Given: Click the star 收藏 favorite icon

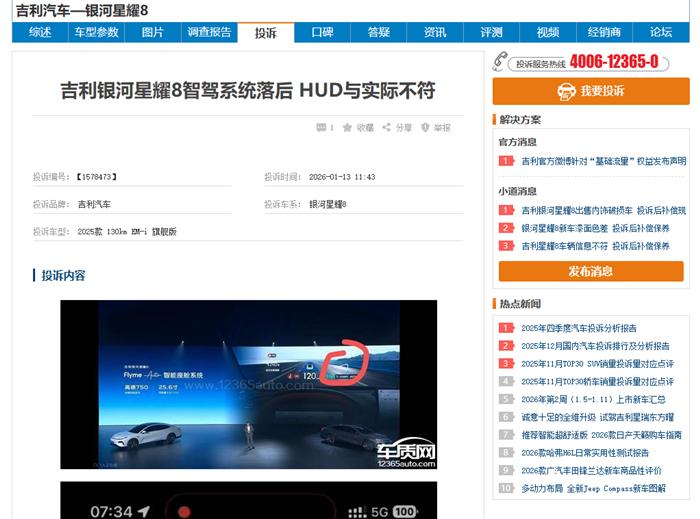Looking at the screenshot, I should 347,128.
